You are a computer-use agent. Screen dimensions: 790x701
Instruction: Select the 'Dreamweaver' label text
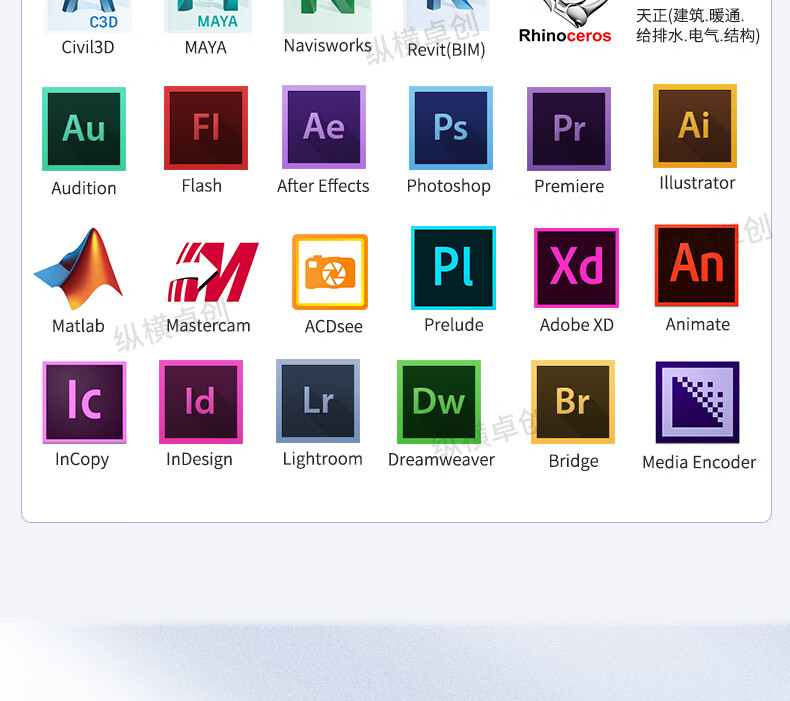tap(441, 460)
